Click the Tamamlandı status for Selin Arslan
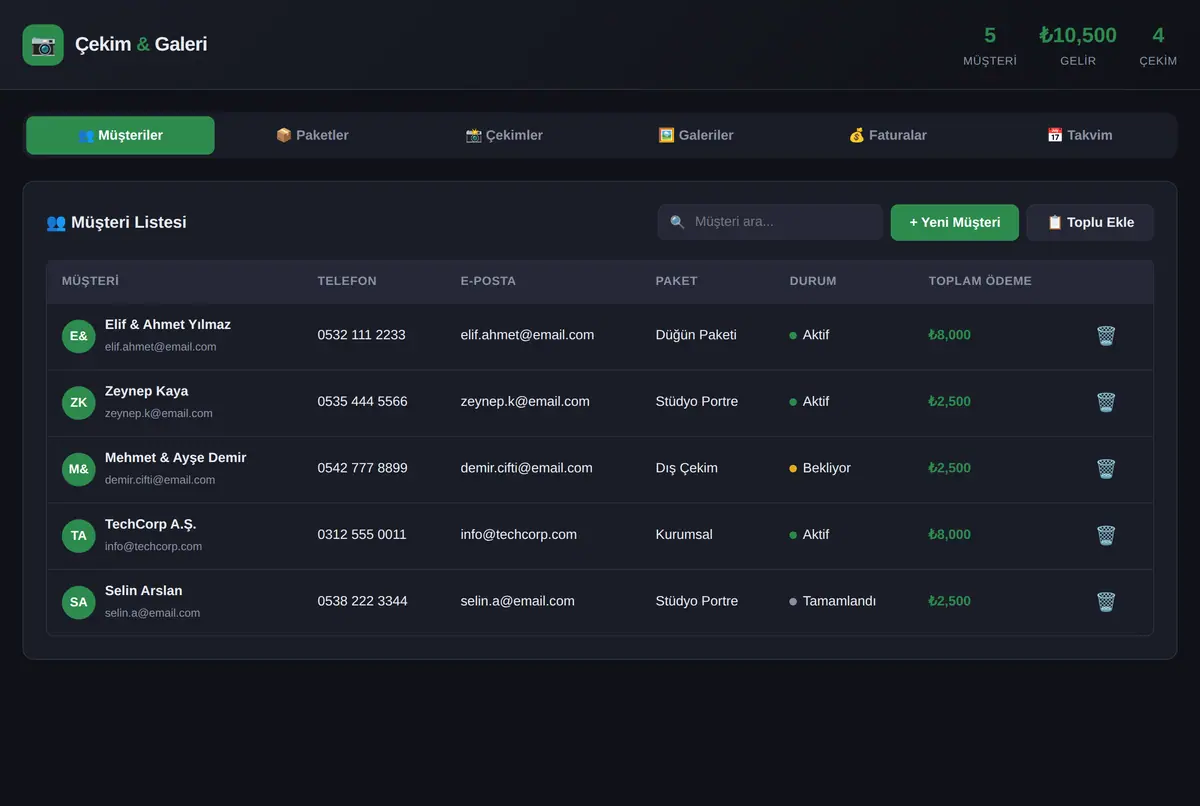The image size is (1200, 806). (833, 601)
